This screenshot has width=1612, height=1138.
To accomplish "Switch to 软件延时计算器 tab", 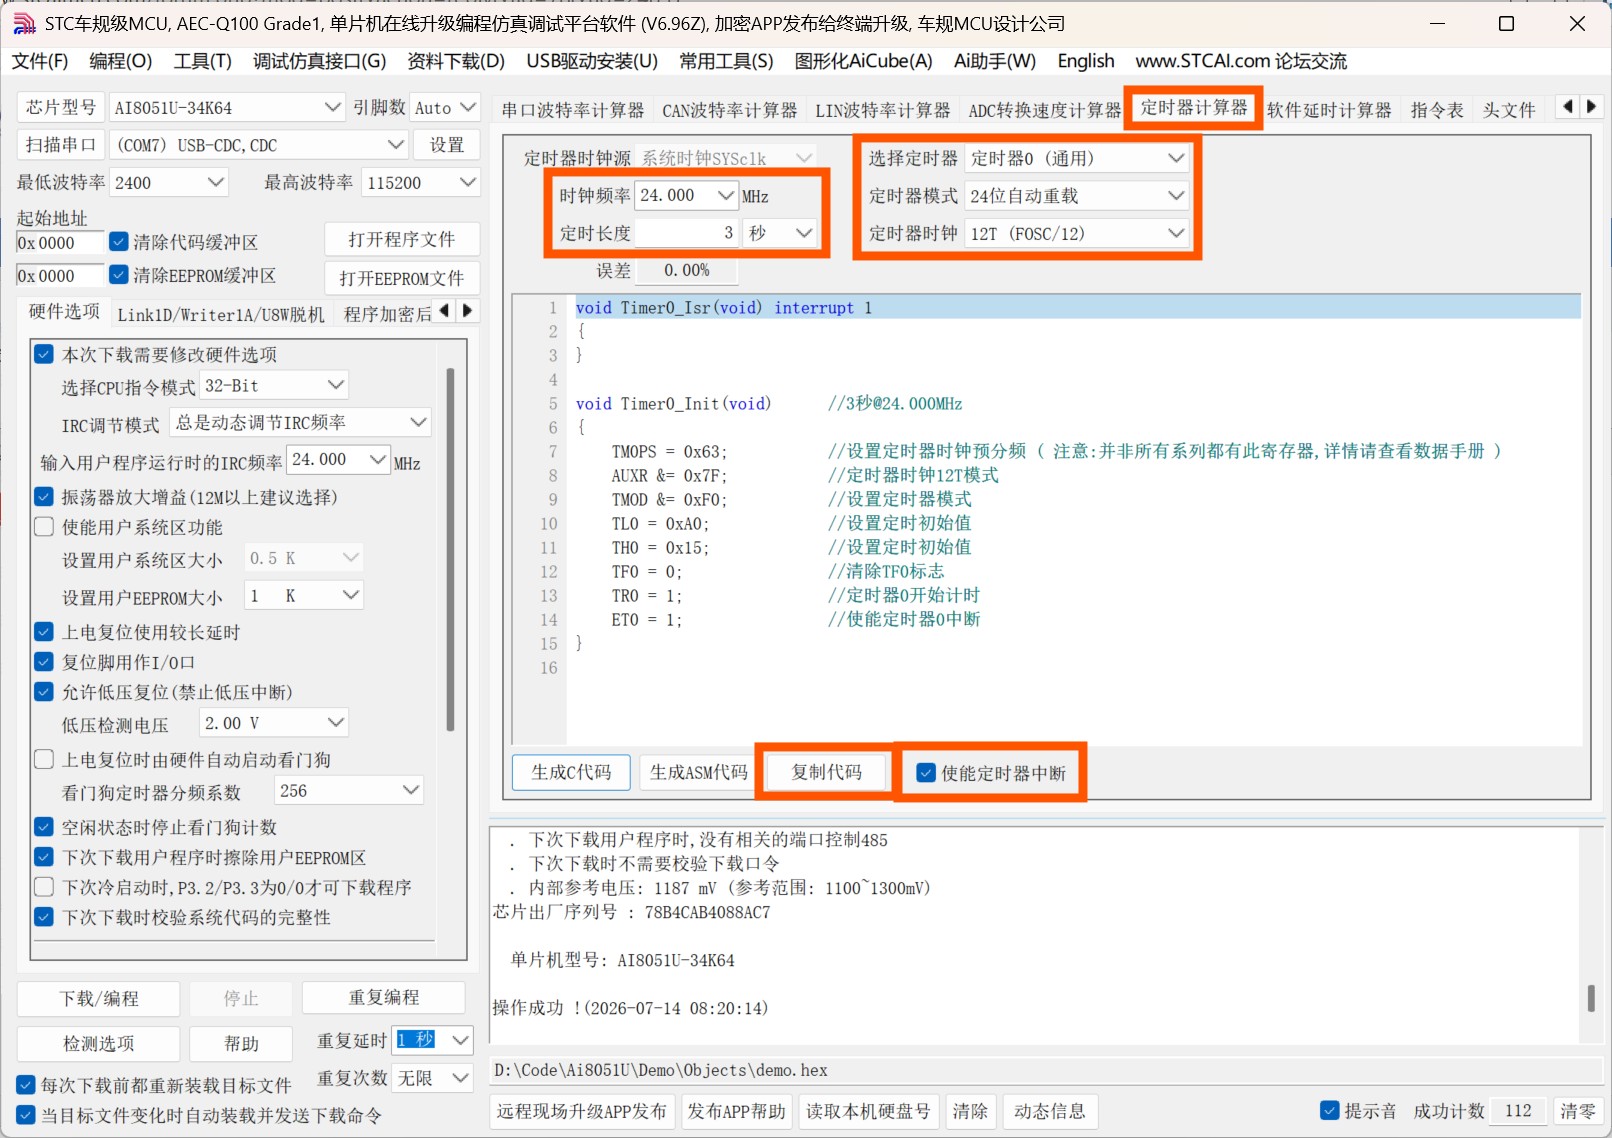I will [1329, 110].
